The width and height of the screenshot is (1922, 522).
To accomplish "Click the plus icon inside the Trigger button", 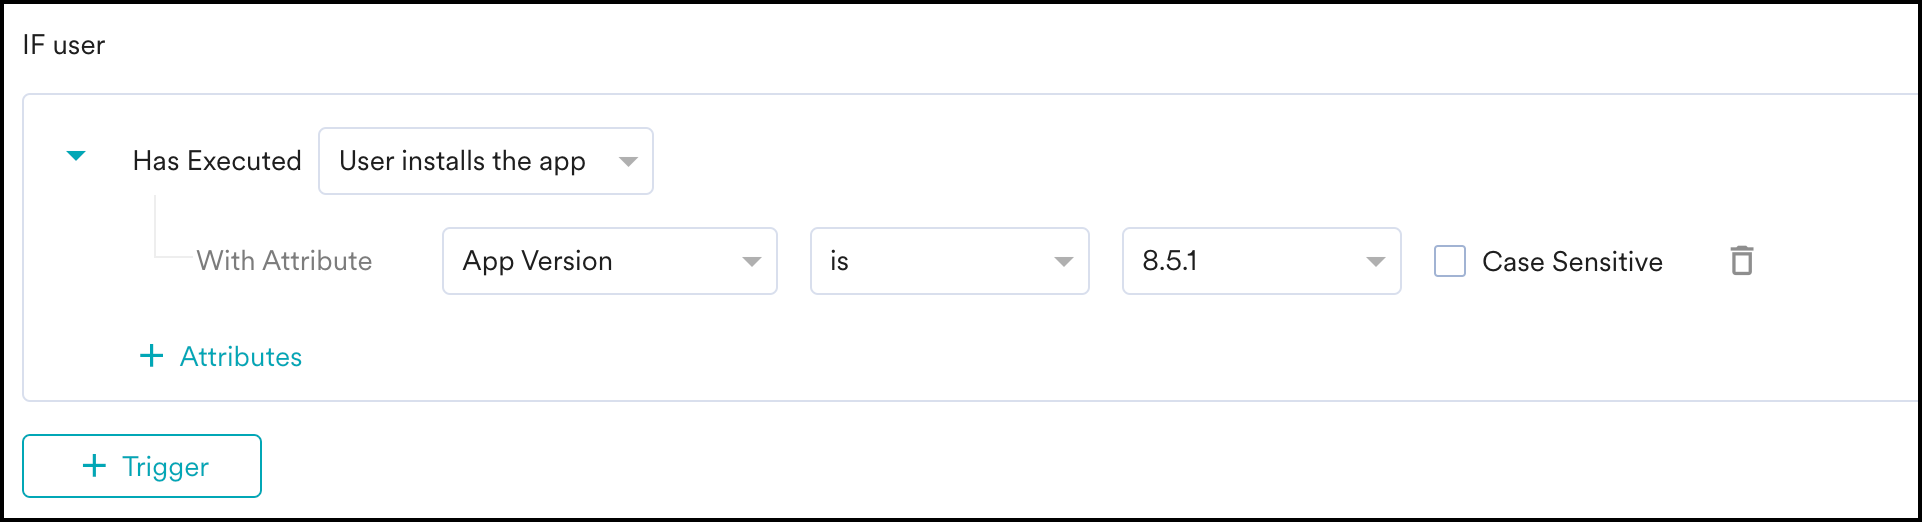I will click(94, 466).
